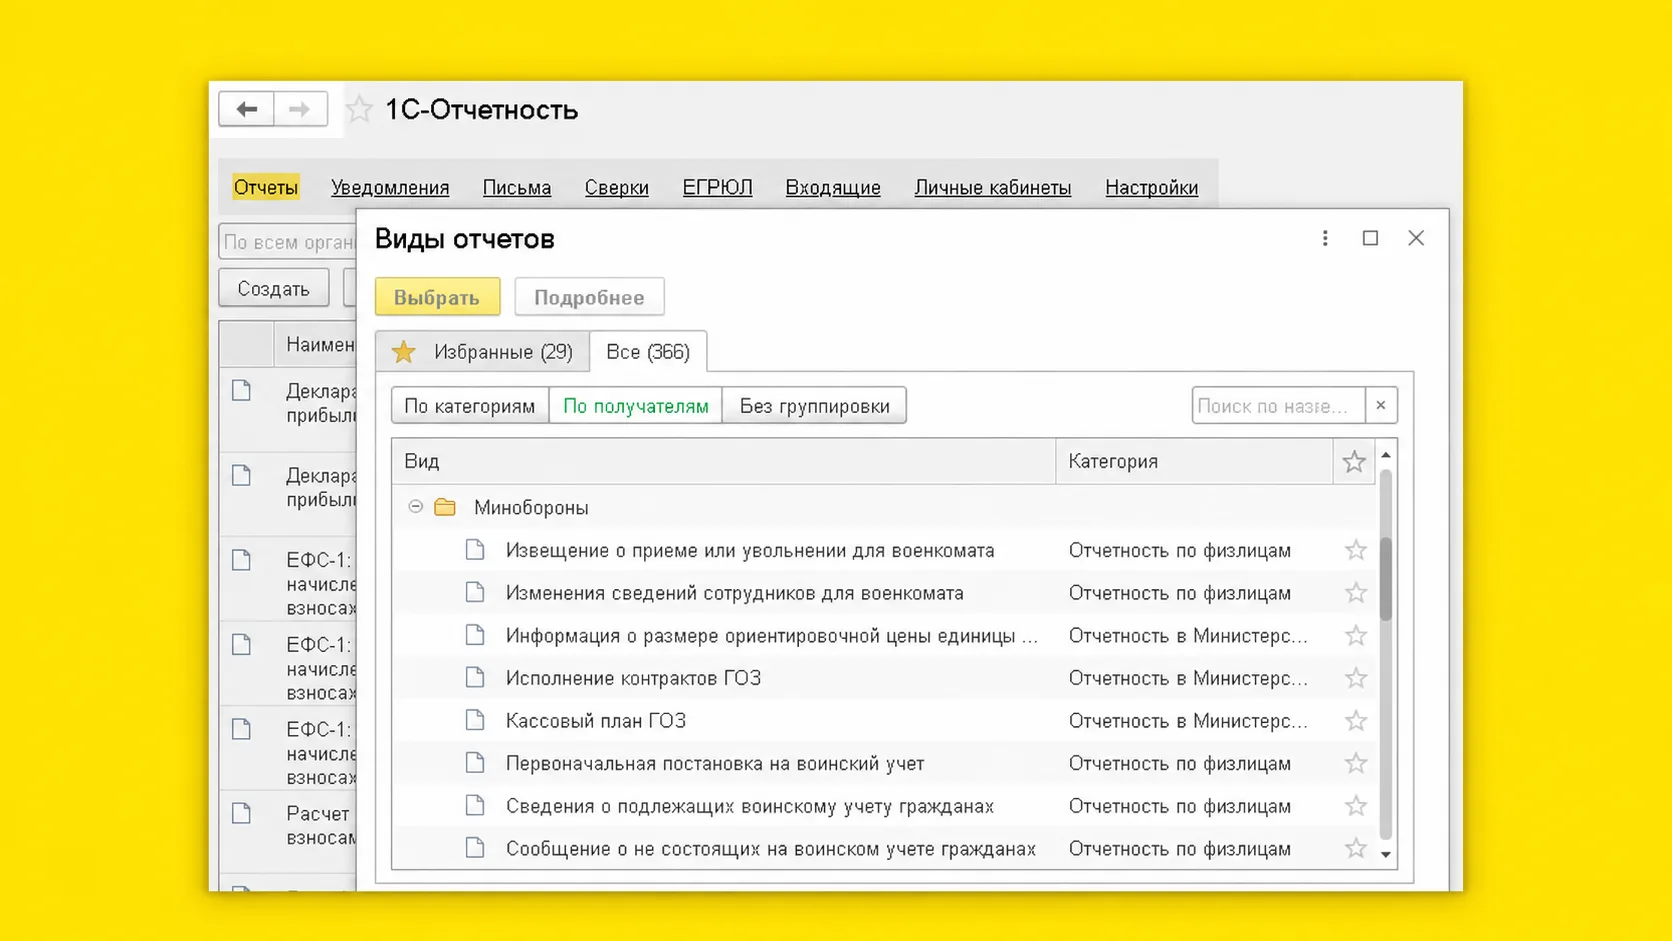
Task: Click Создать in the 1С-Отчетность window
Action: pos(273,288)
